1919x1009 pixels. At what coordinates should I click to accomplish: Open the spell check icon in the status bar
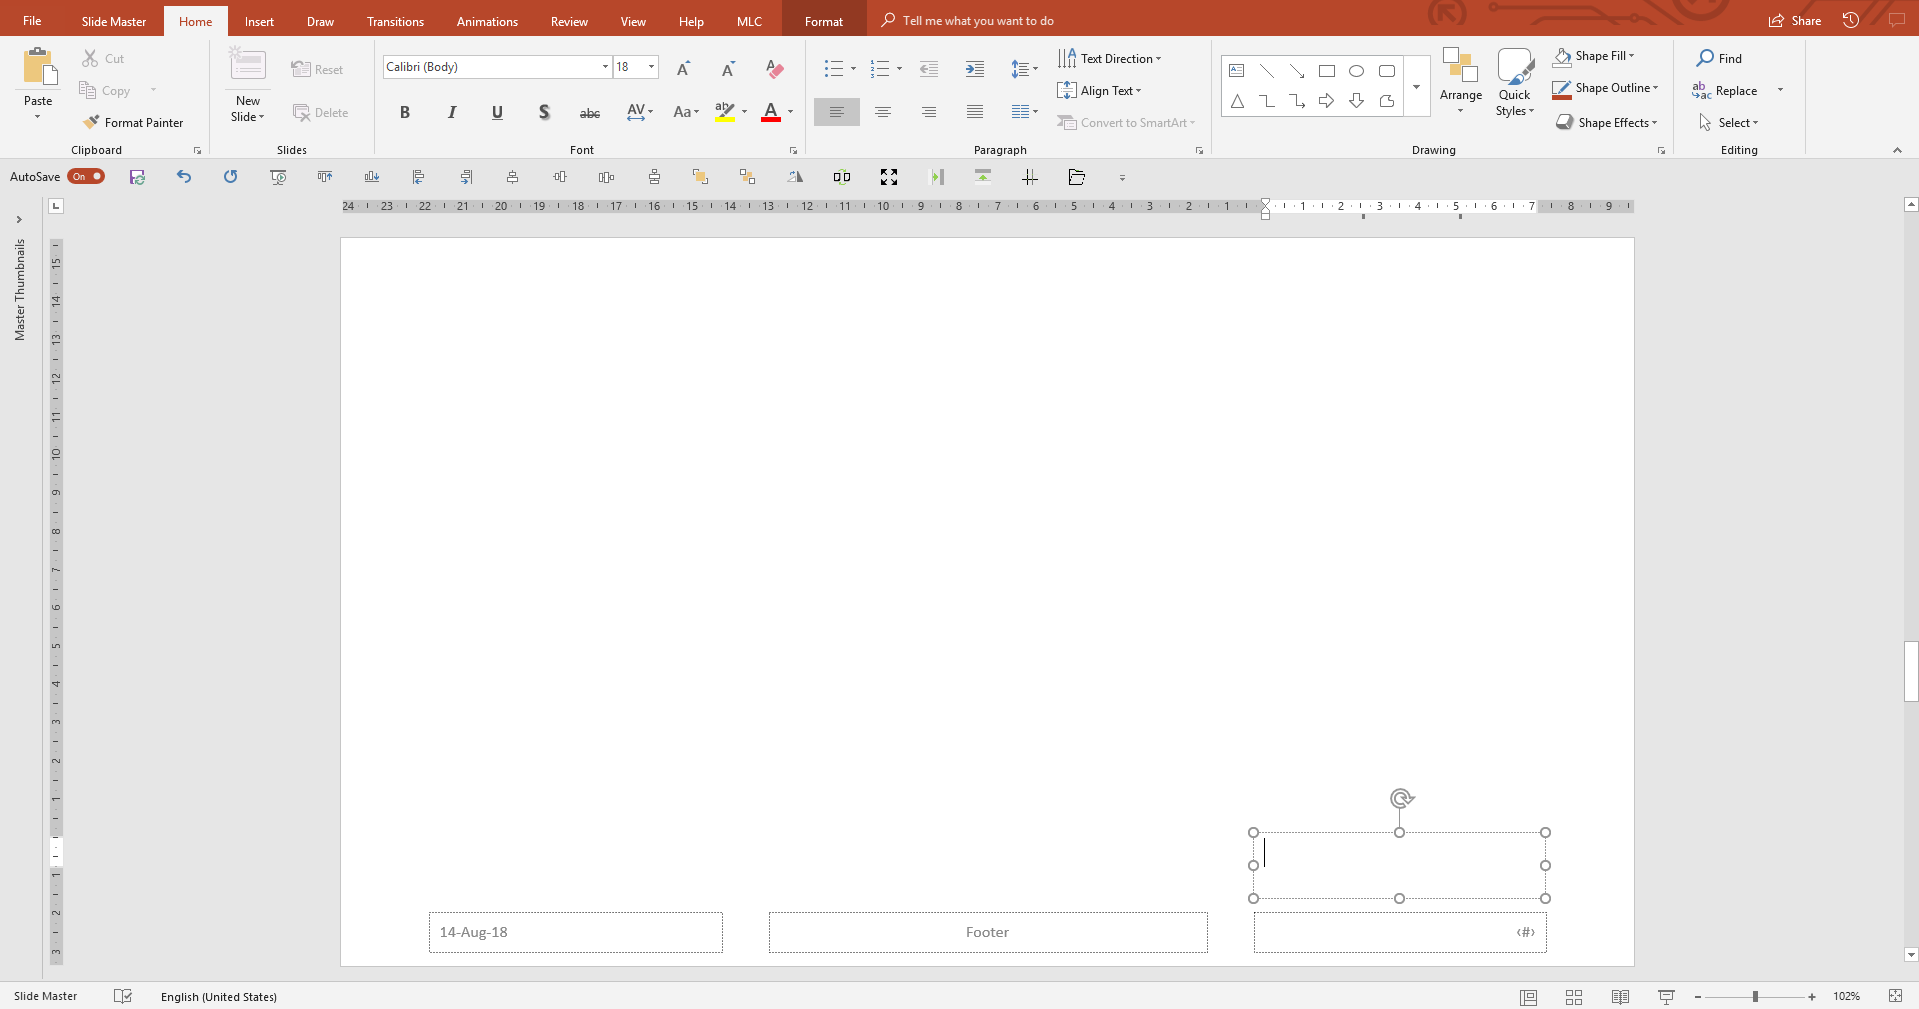point(123,996)
